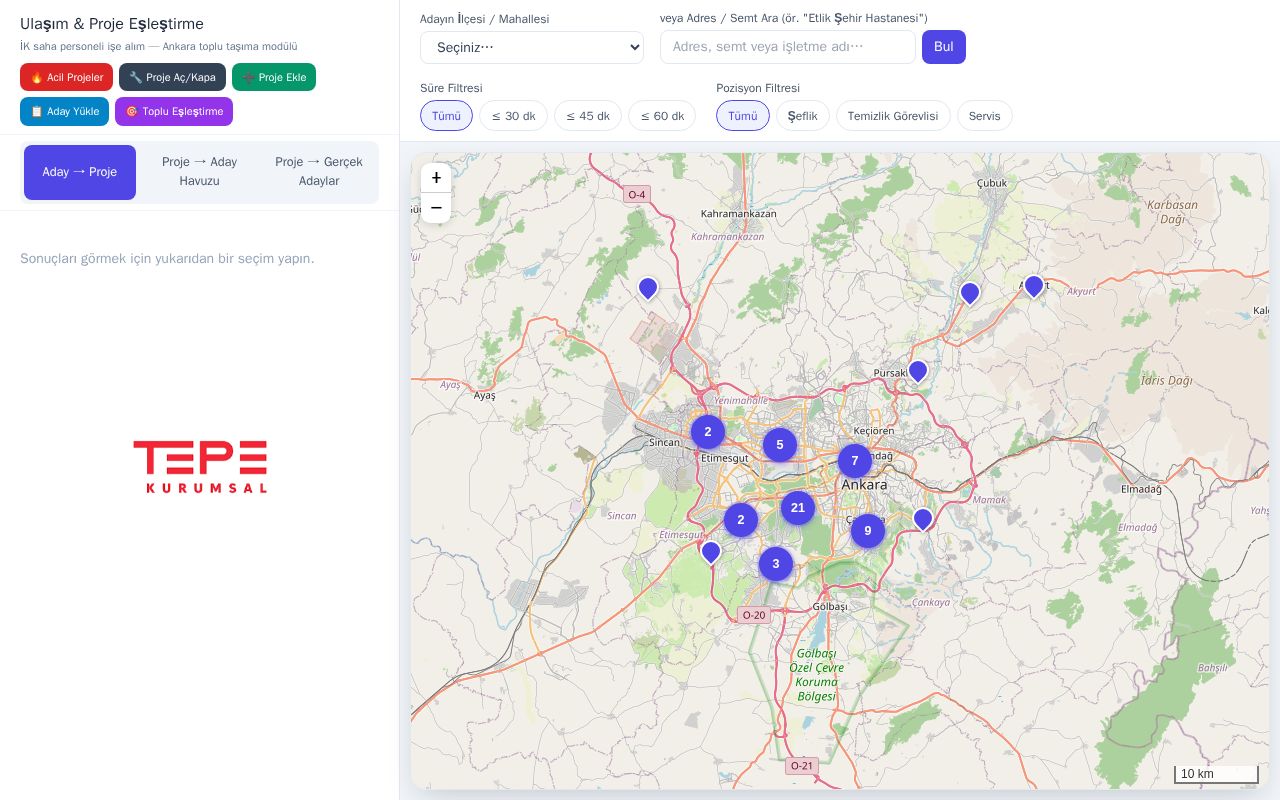Viewport: 1280px width, 800px height.
Task: Click the 2 cluster beside Sincan label
Action: click(x=708, y=432)
